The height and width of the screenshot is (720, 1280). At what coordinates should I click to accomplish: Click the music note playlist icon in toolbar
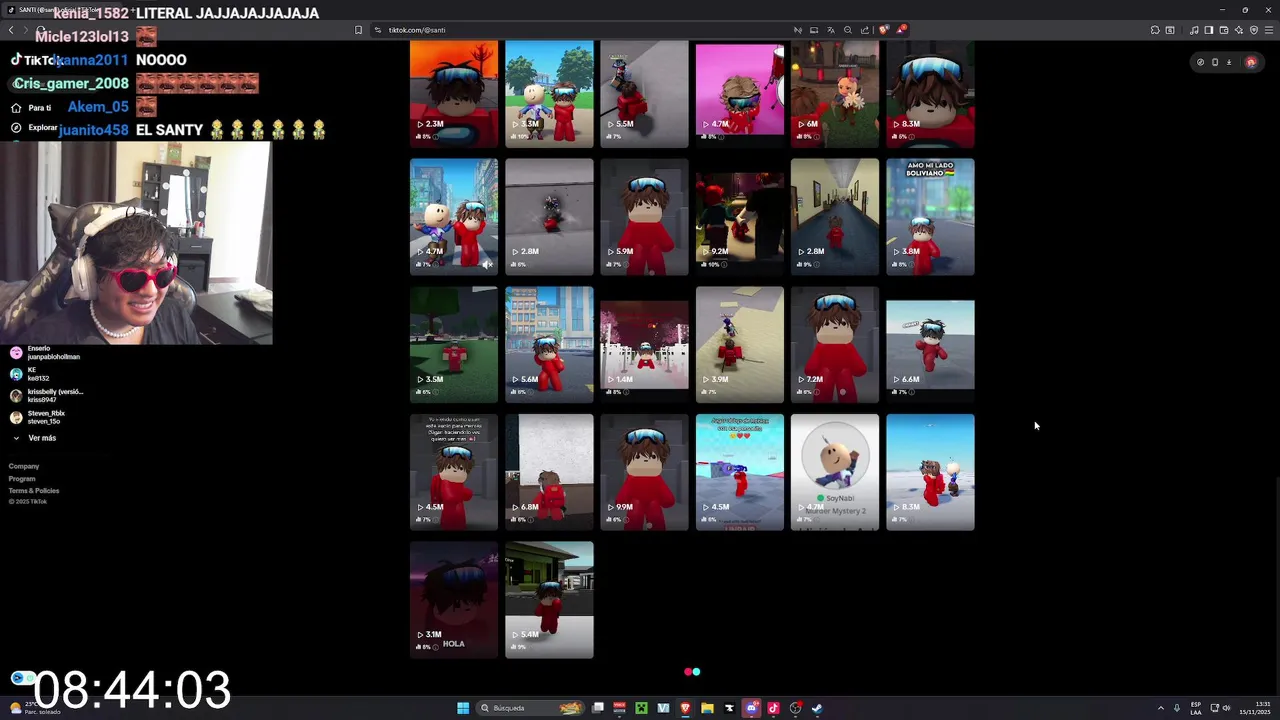(1194, 30)
